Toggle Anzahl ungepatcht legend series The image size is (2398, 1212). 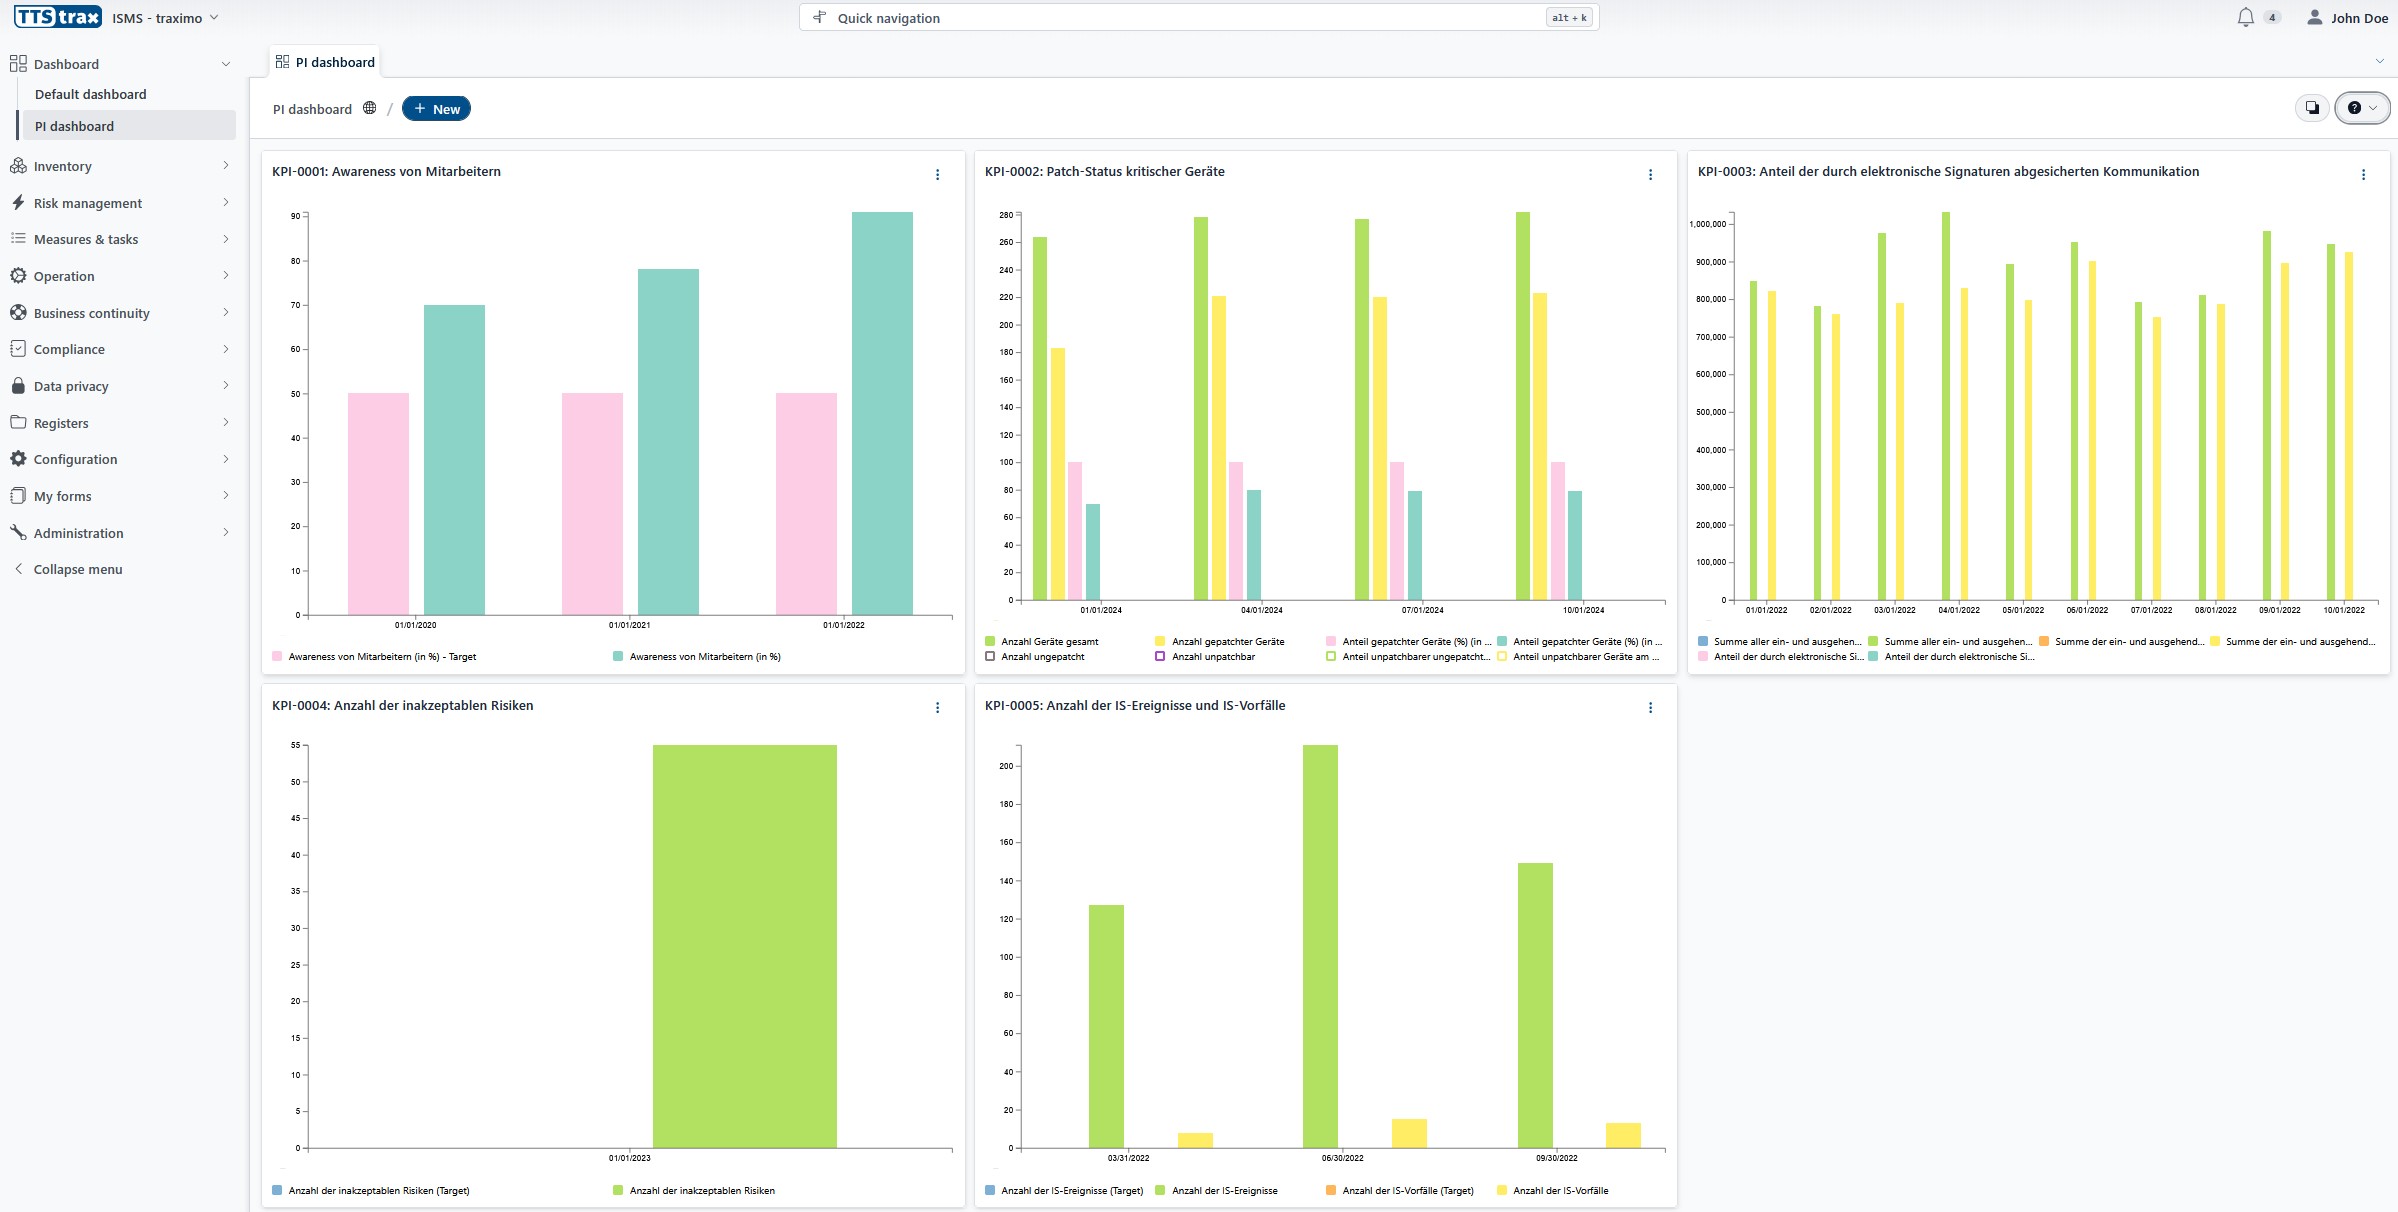(x=1042, y=657)
